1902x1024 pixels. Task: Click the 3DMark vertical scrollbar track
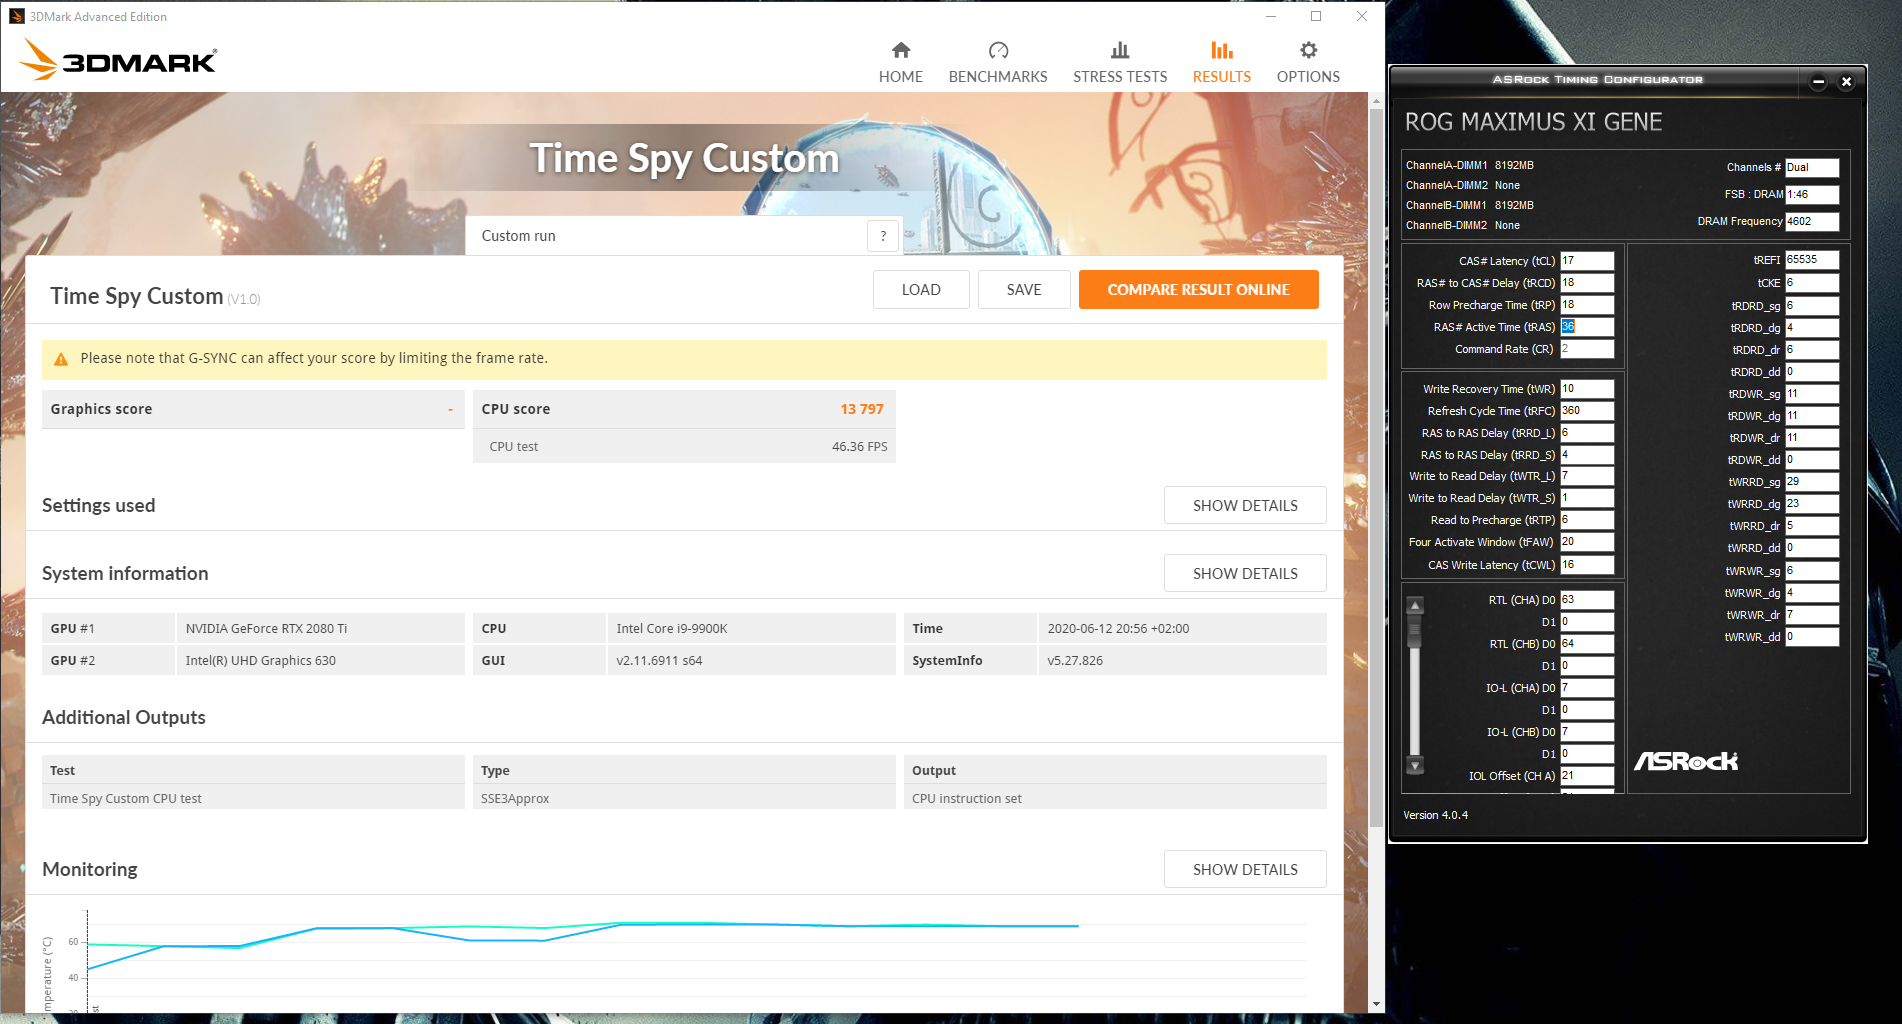click(x=1376, y=552)
